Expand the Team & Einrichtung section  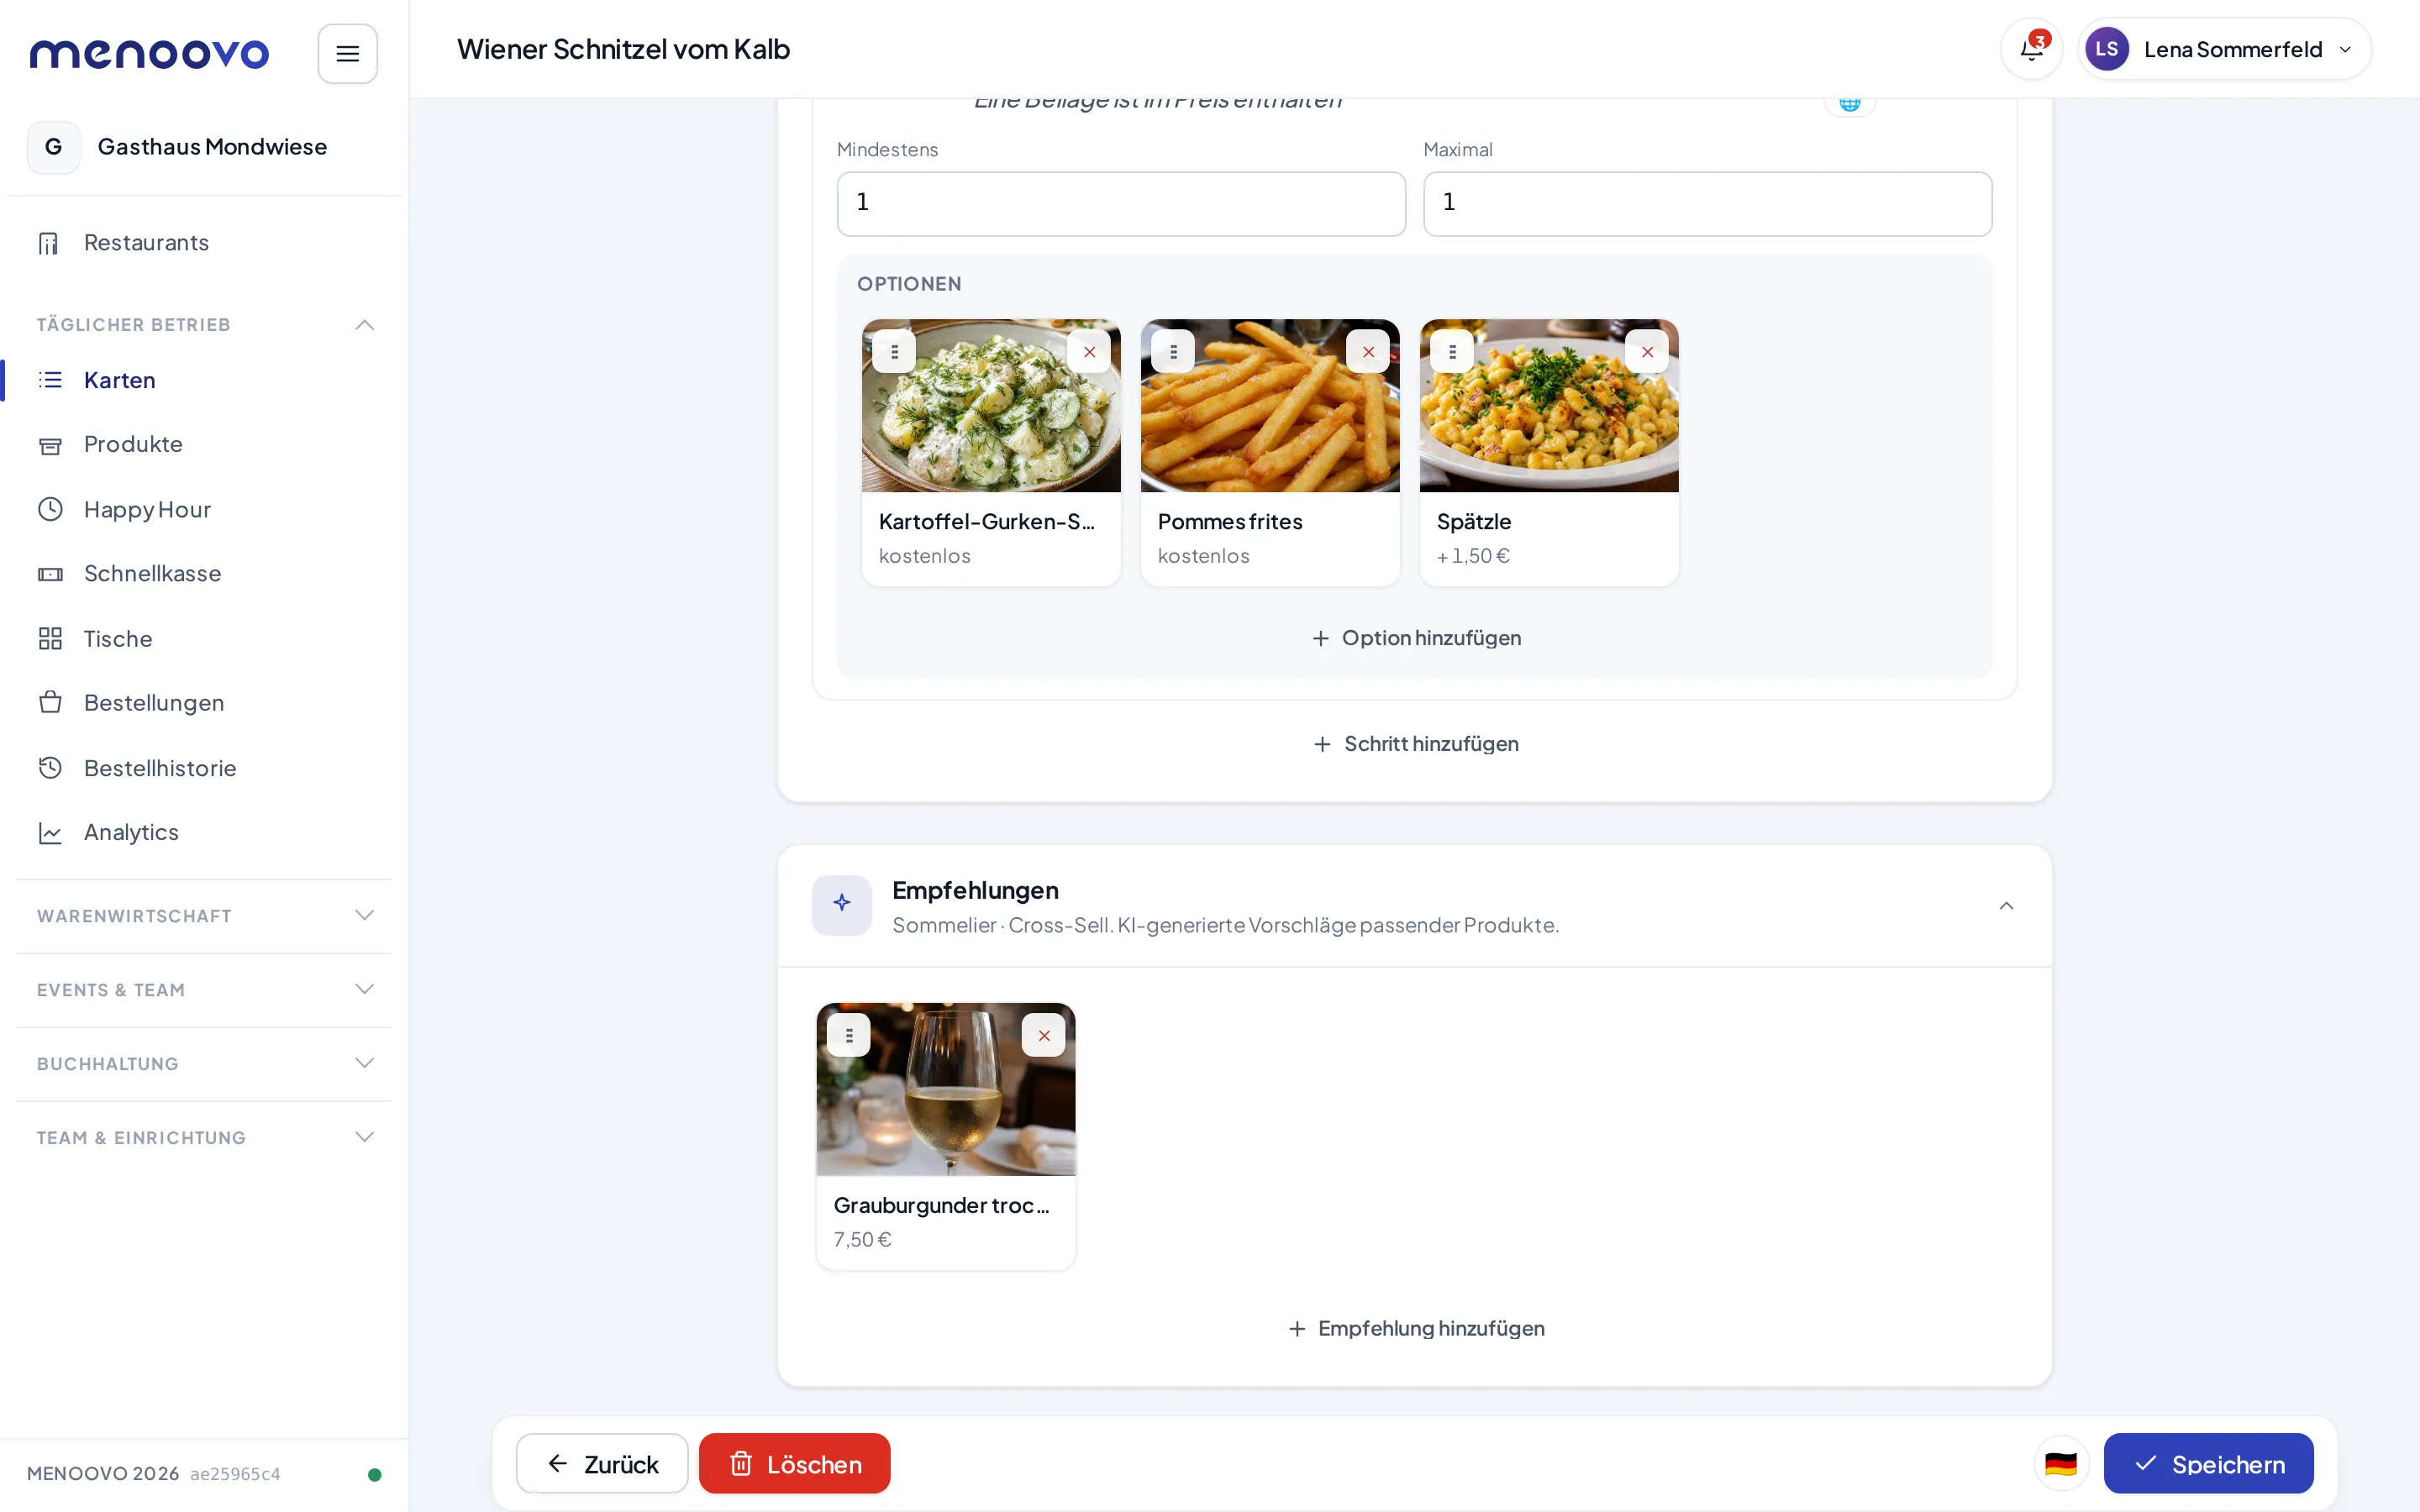click(x=204, y=1138)
